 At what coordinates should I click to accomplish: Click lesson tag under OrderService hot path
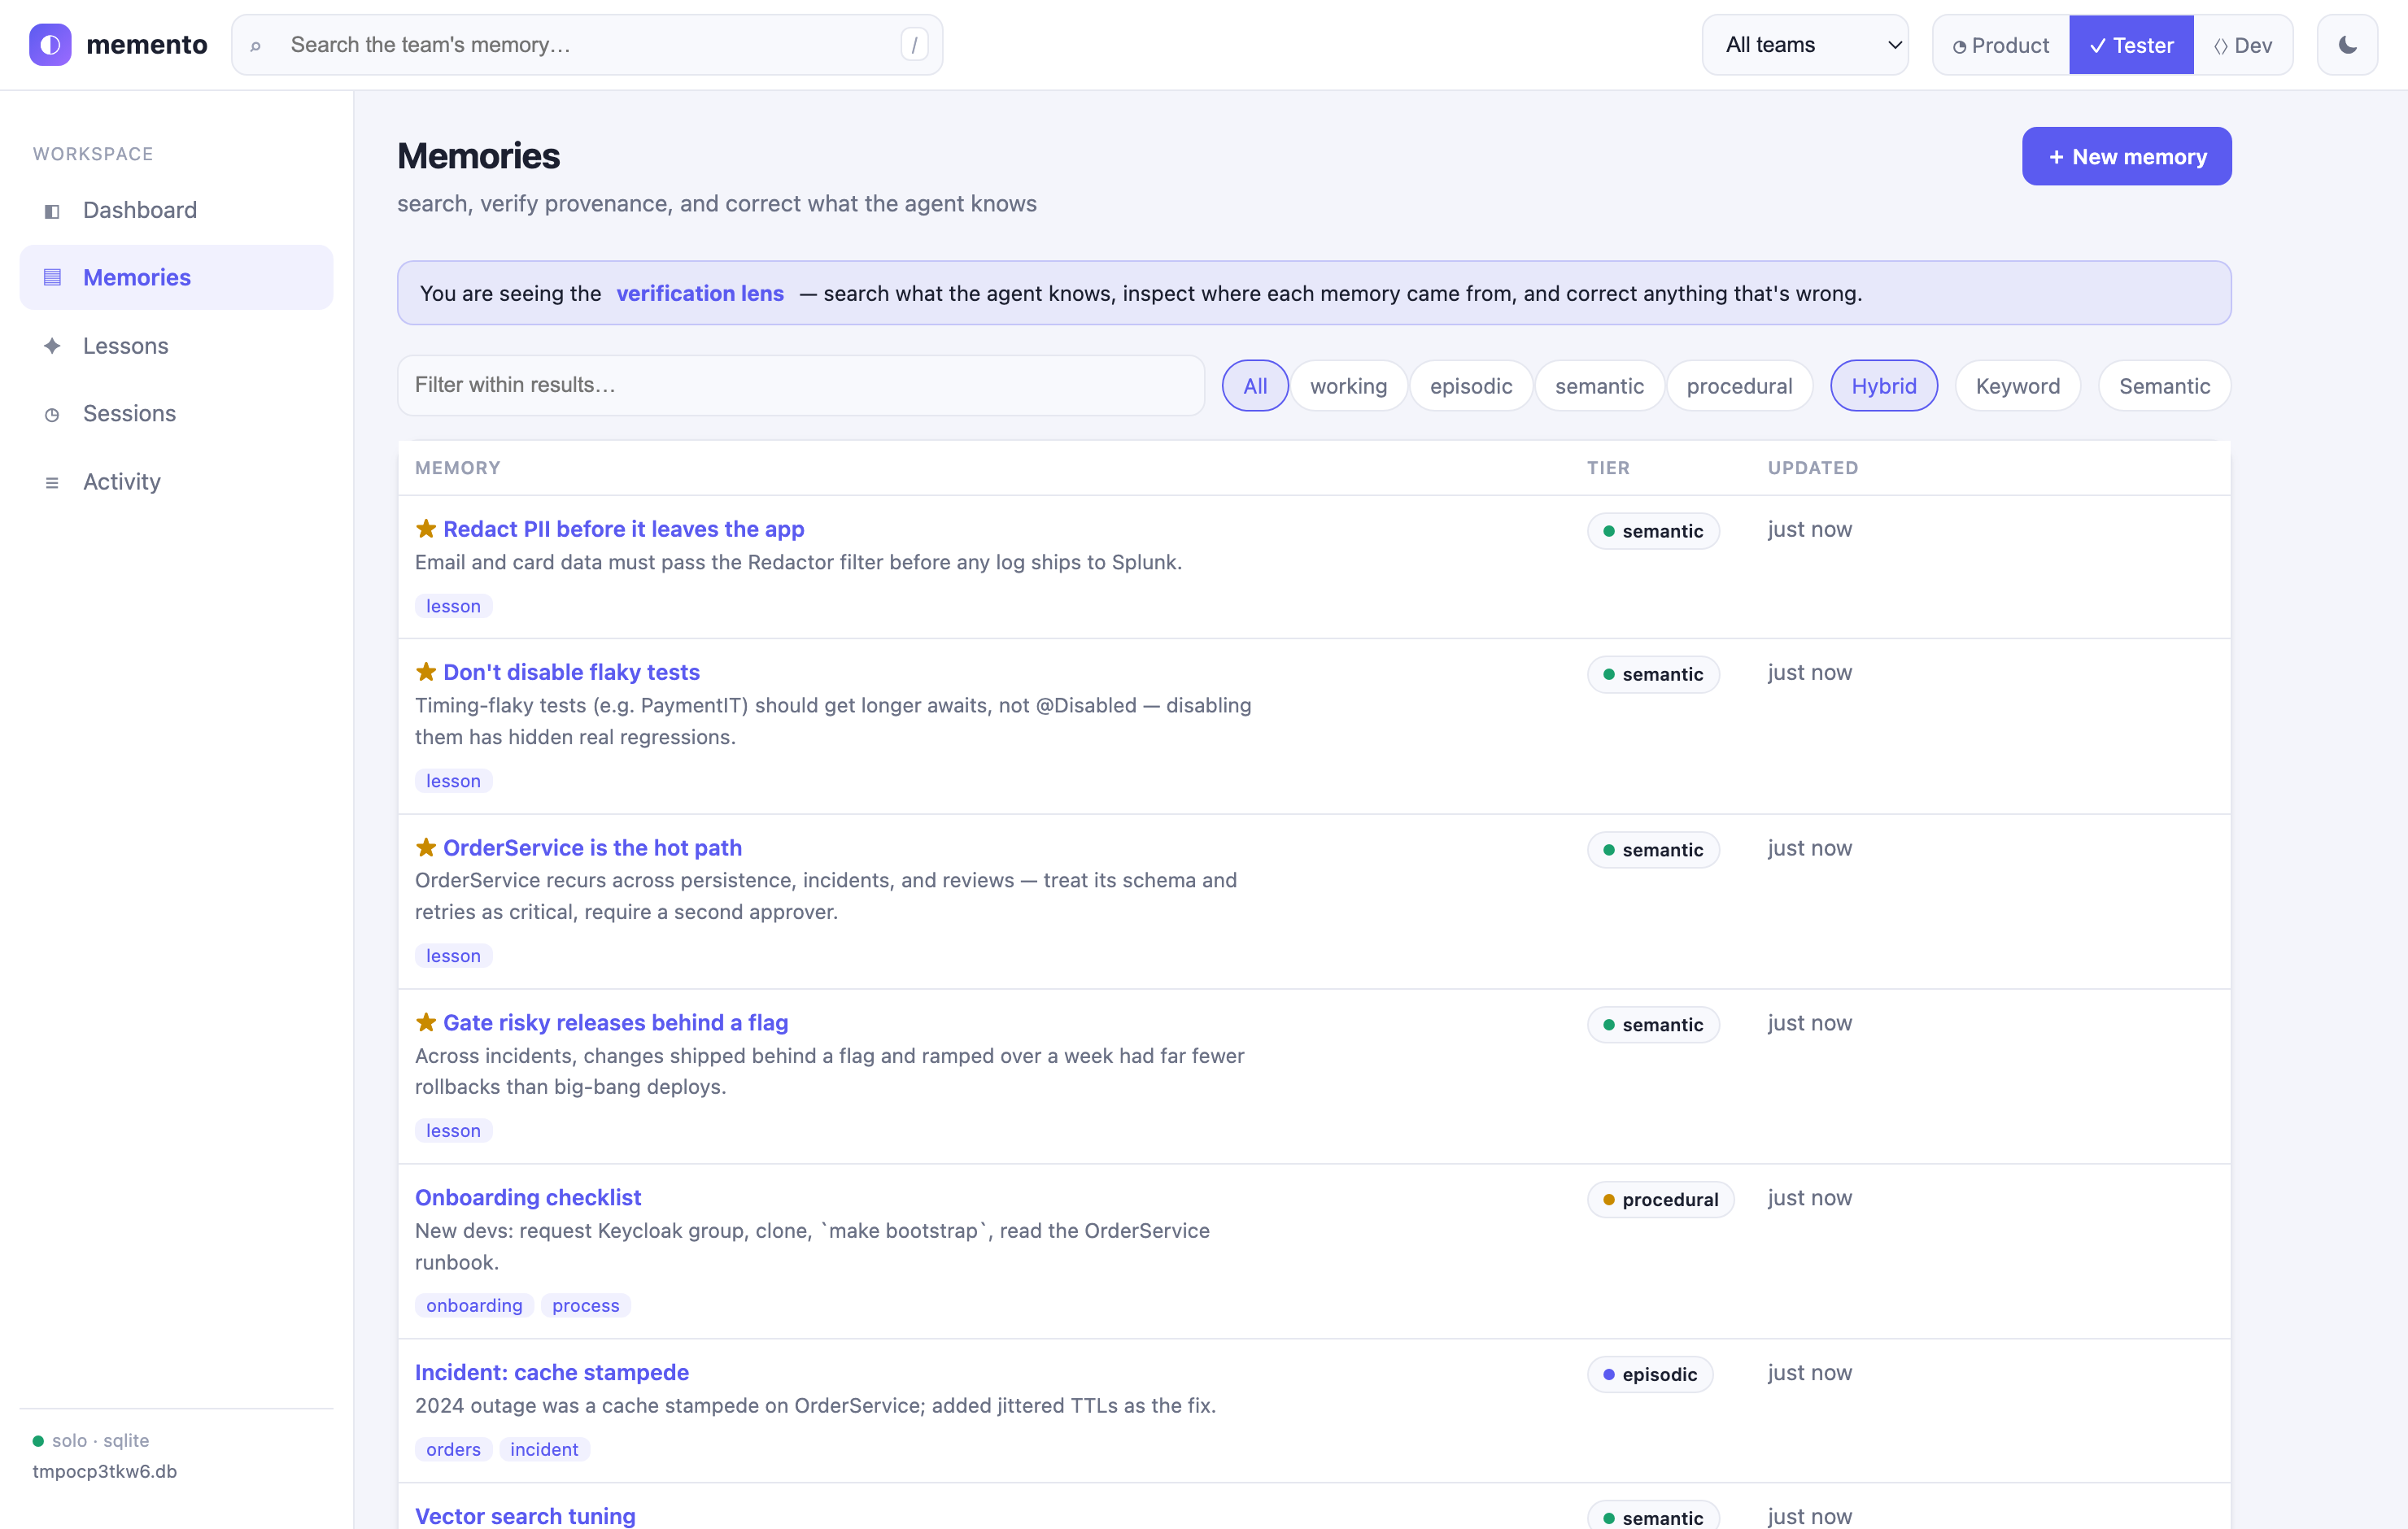pyautogui.click(x=453, y=956)
